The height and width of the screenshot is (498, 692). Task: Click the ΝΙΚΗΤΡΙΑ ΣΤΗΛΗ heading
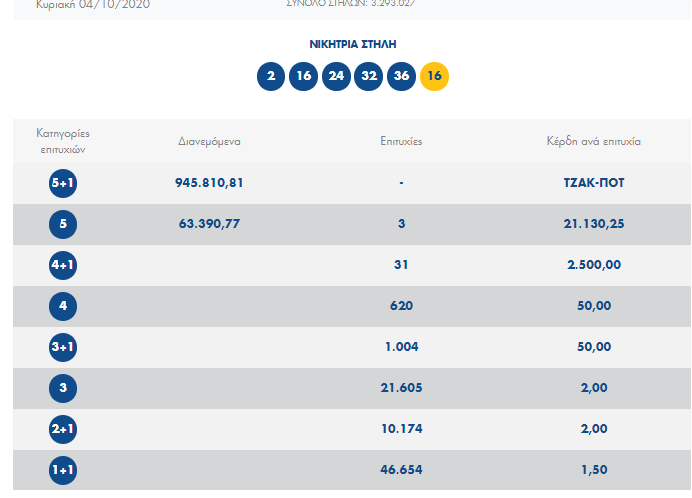coord(353,44)
